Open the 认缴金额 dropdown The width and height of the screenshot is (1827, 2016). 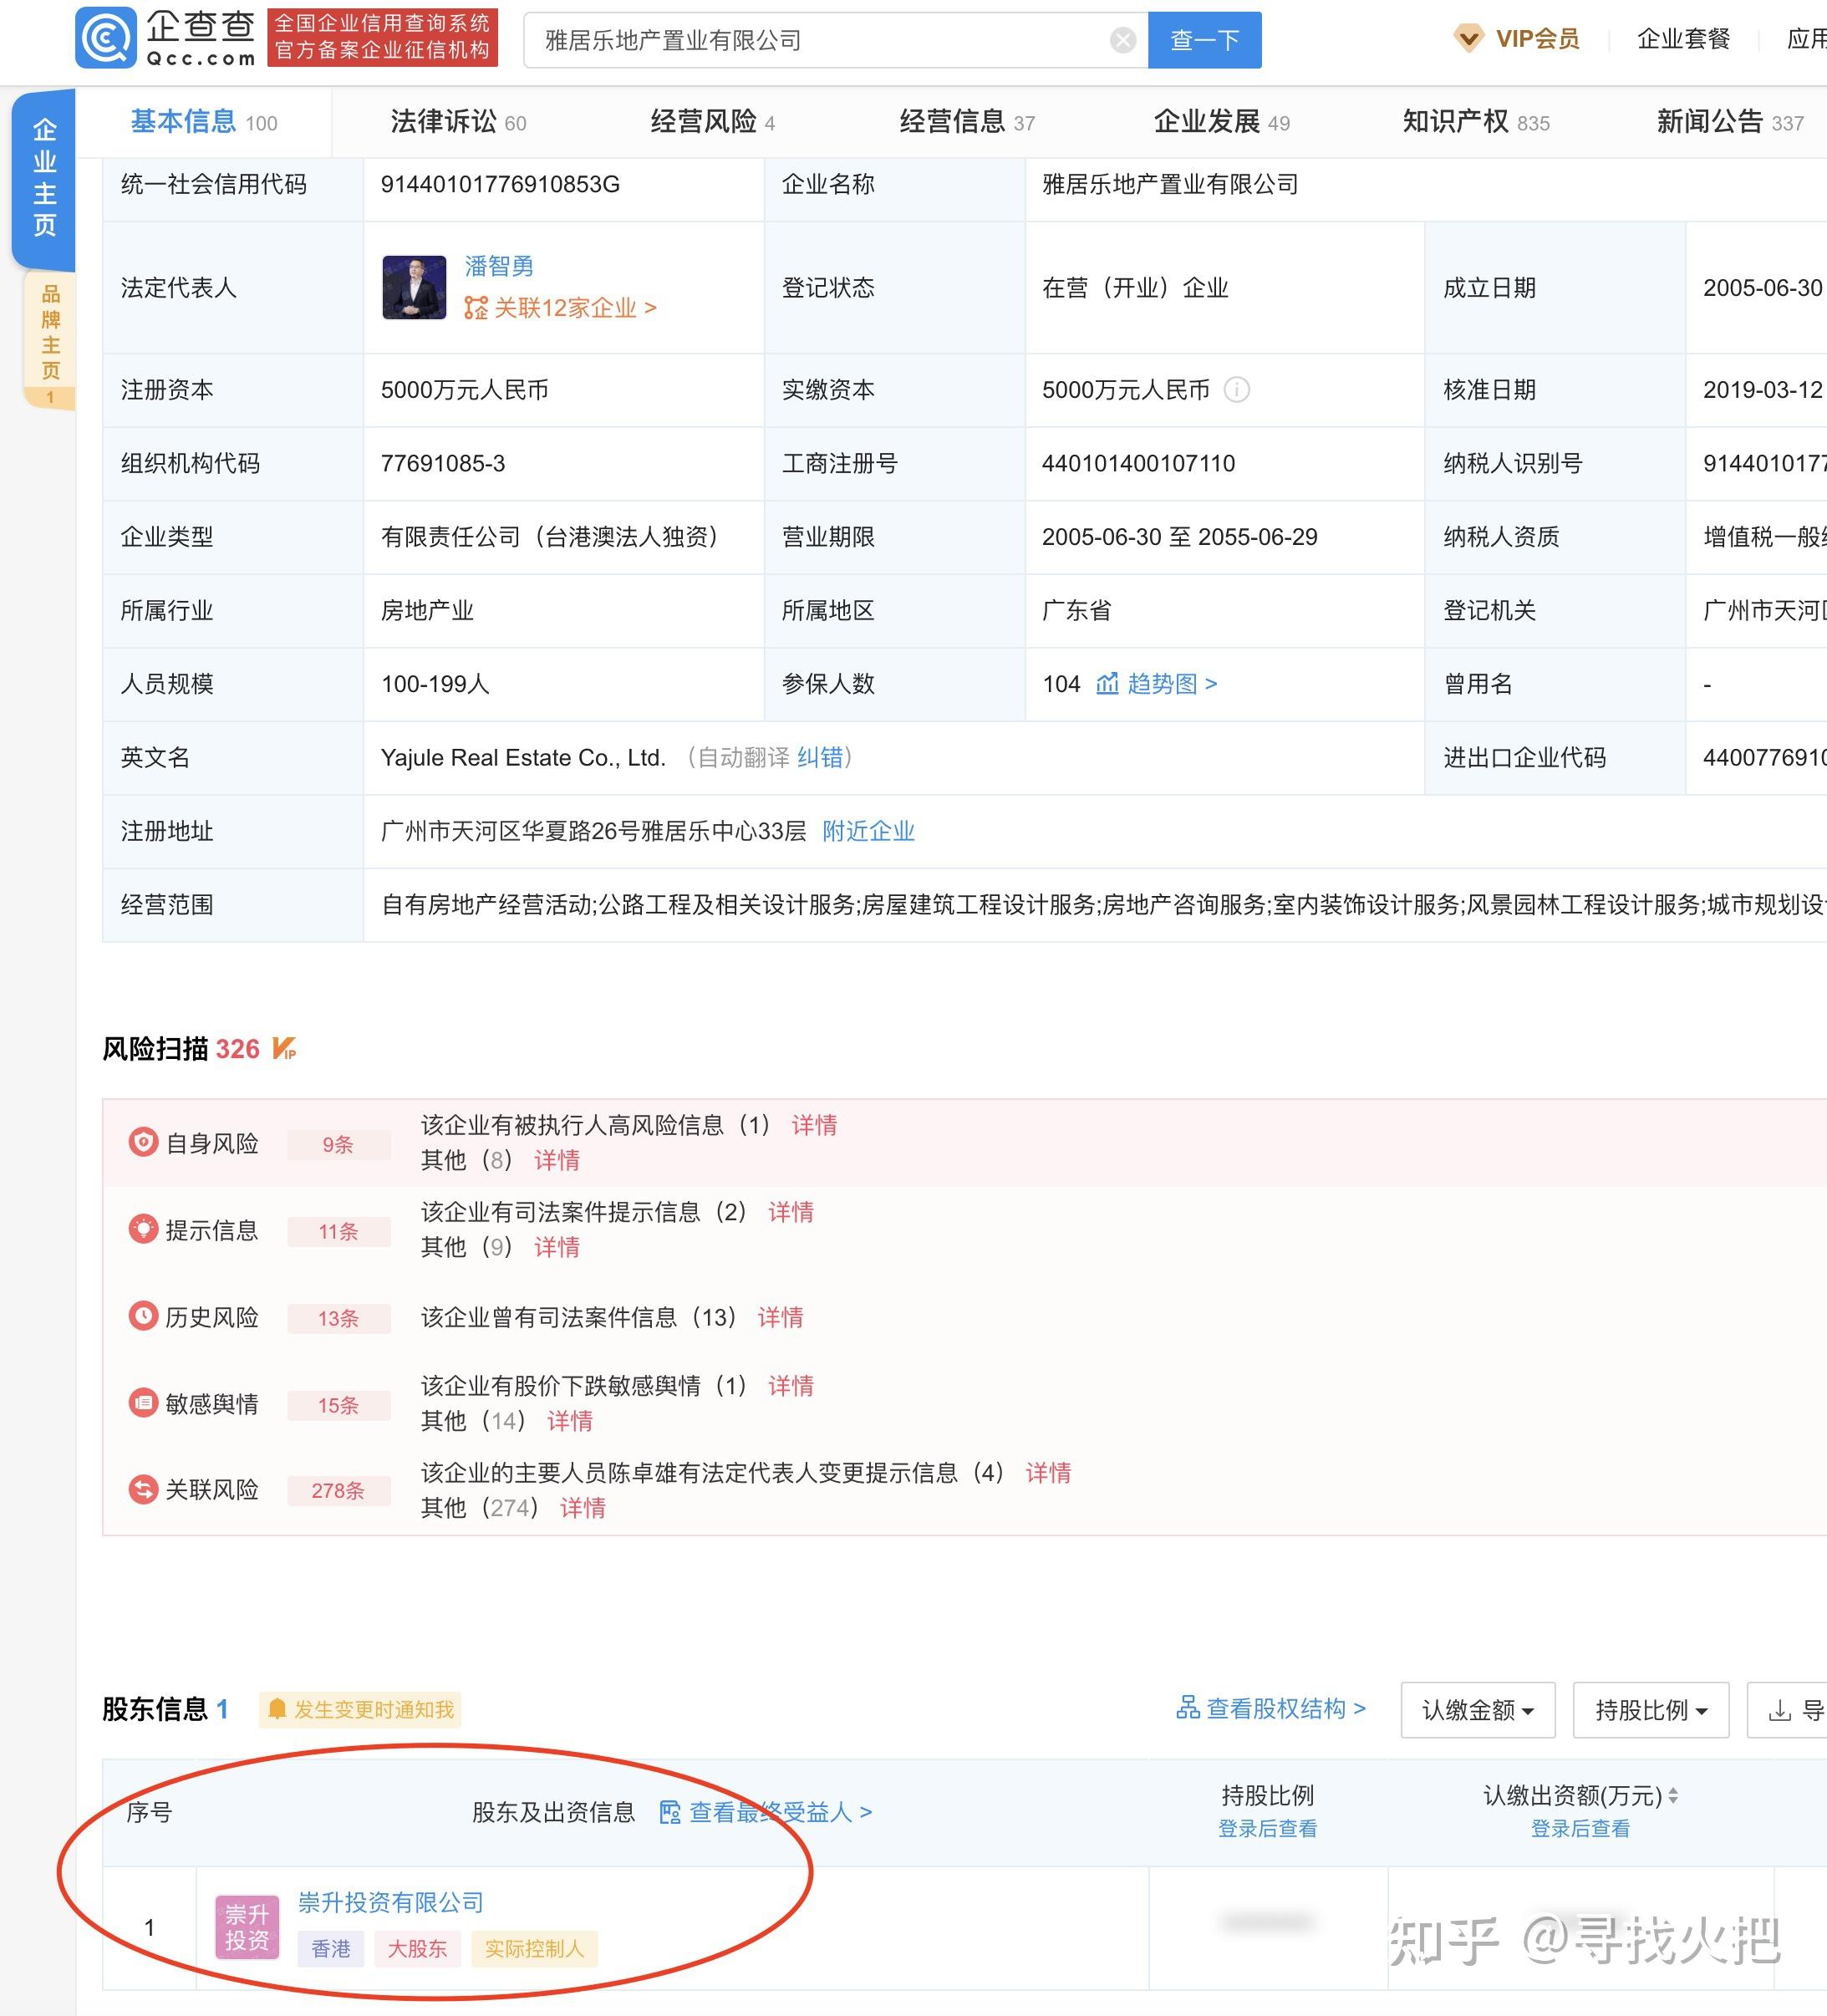1478,1710
